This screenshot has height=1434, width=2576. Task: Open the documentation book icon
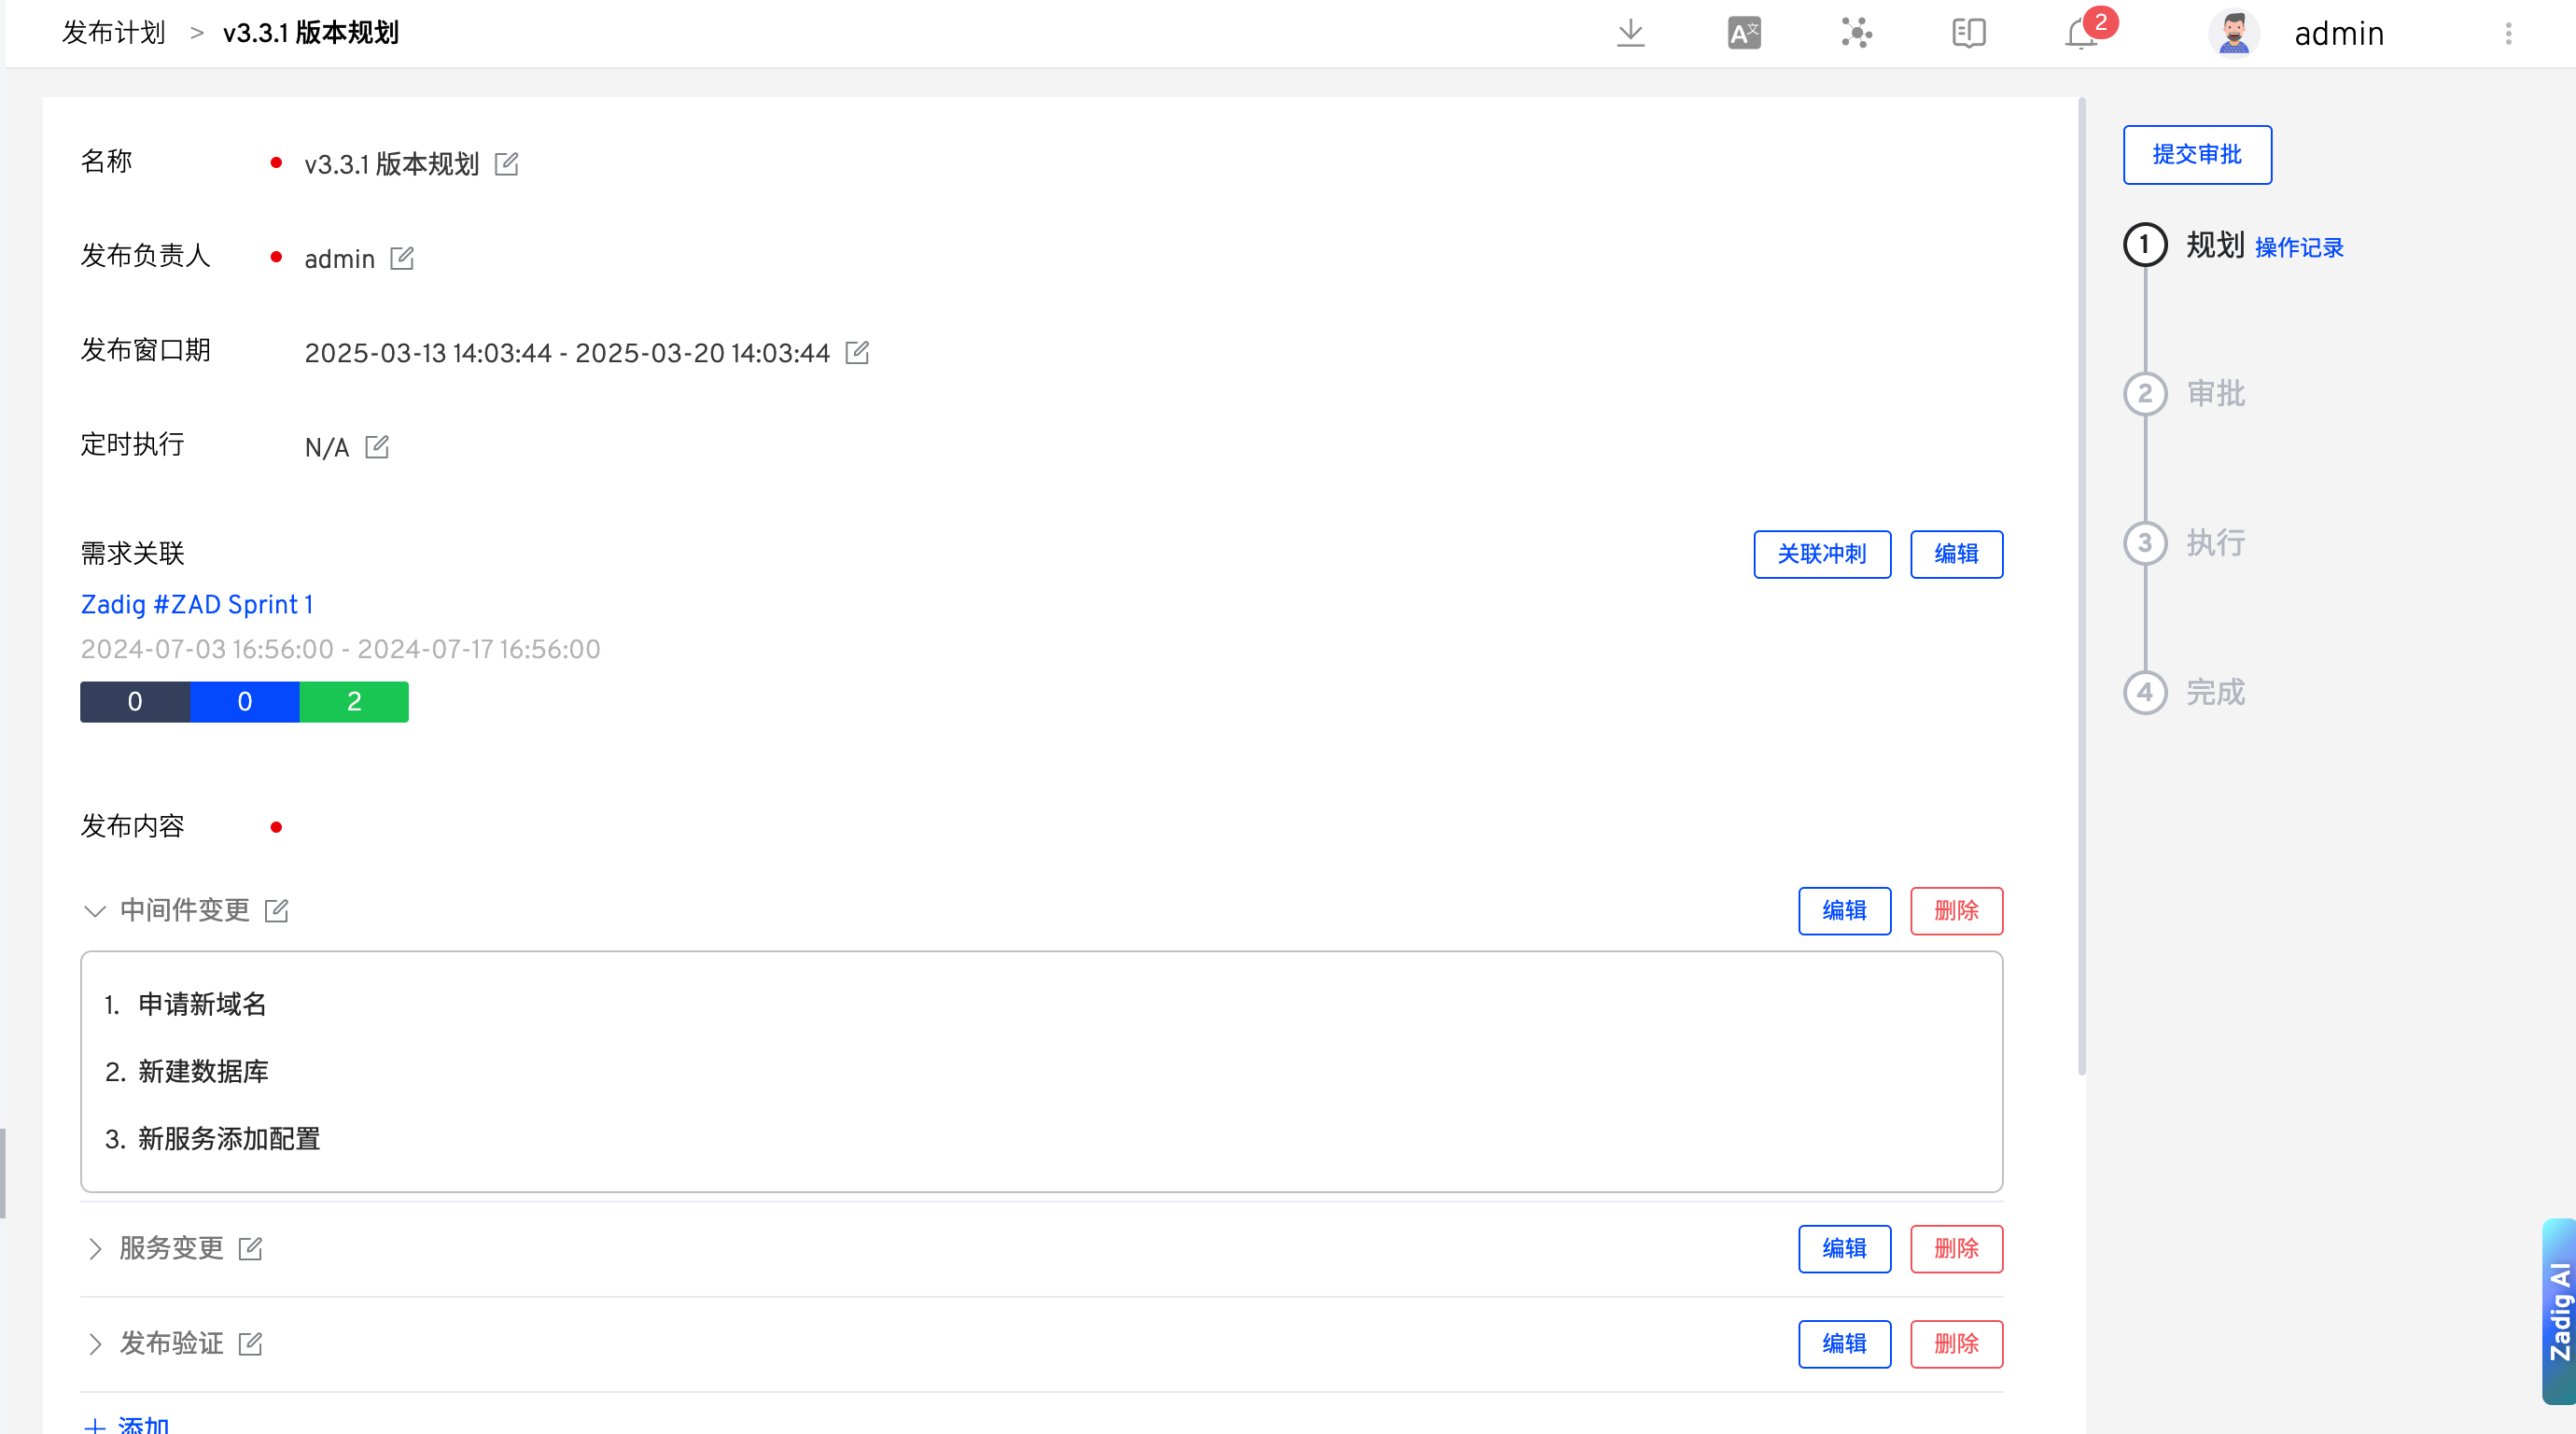tap(1968, 33)
